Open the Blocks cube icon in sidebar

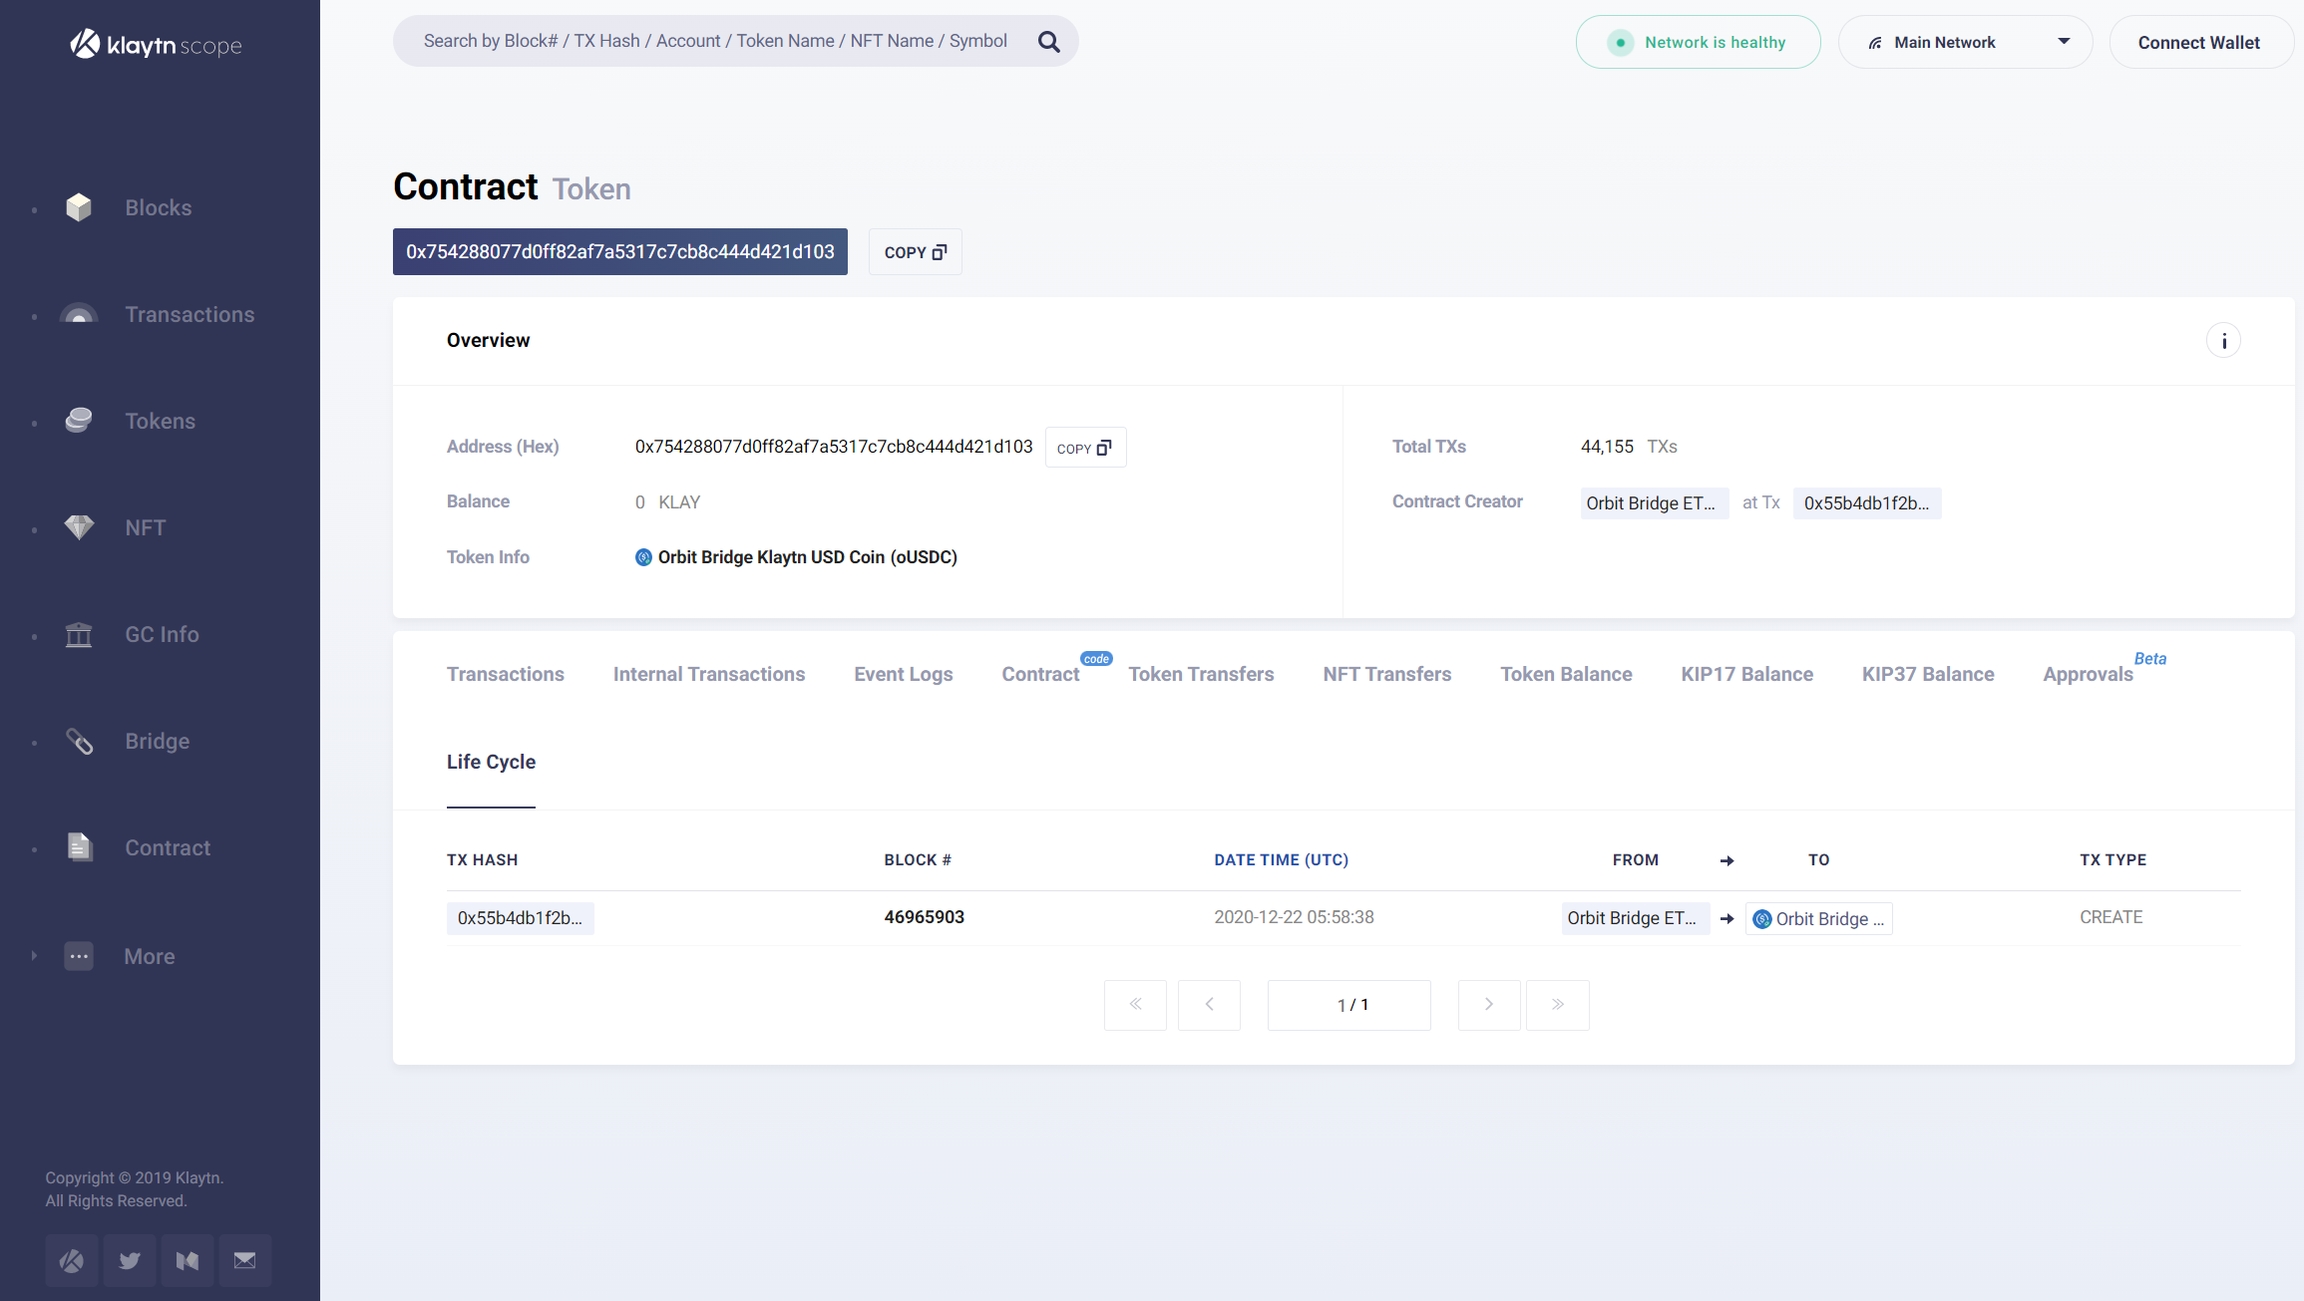click(x=79, y=207)
